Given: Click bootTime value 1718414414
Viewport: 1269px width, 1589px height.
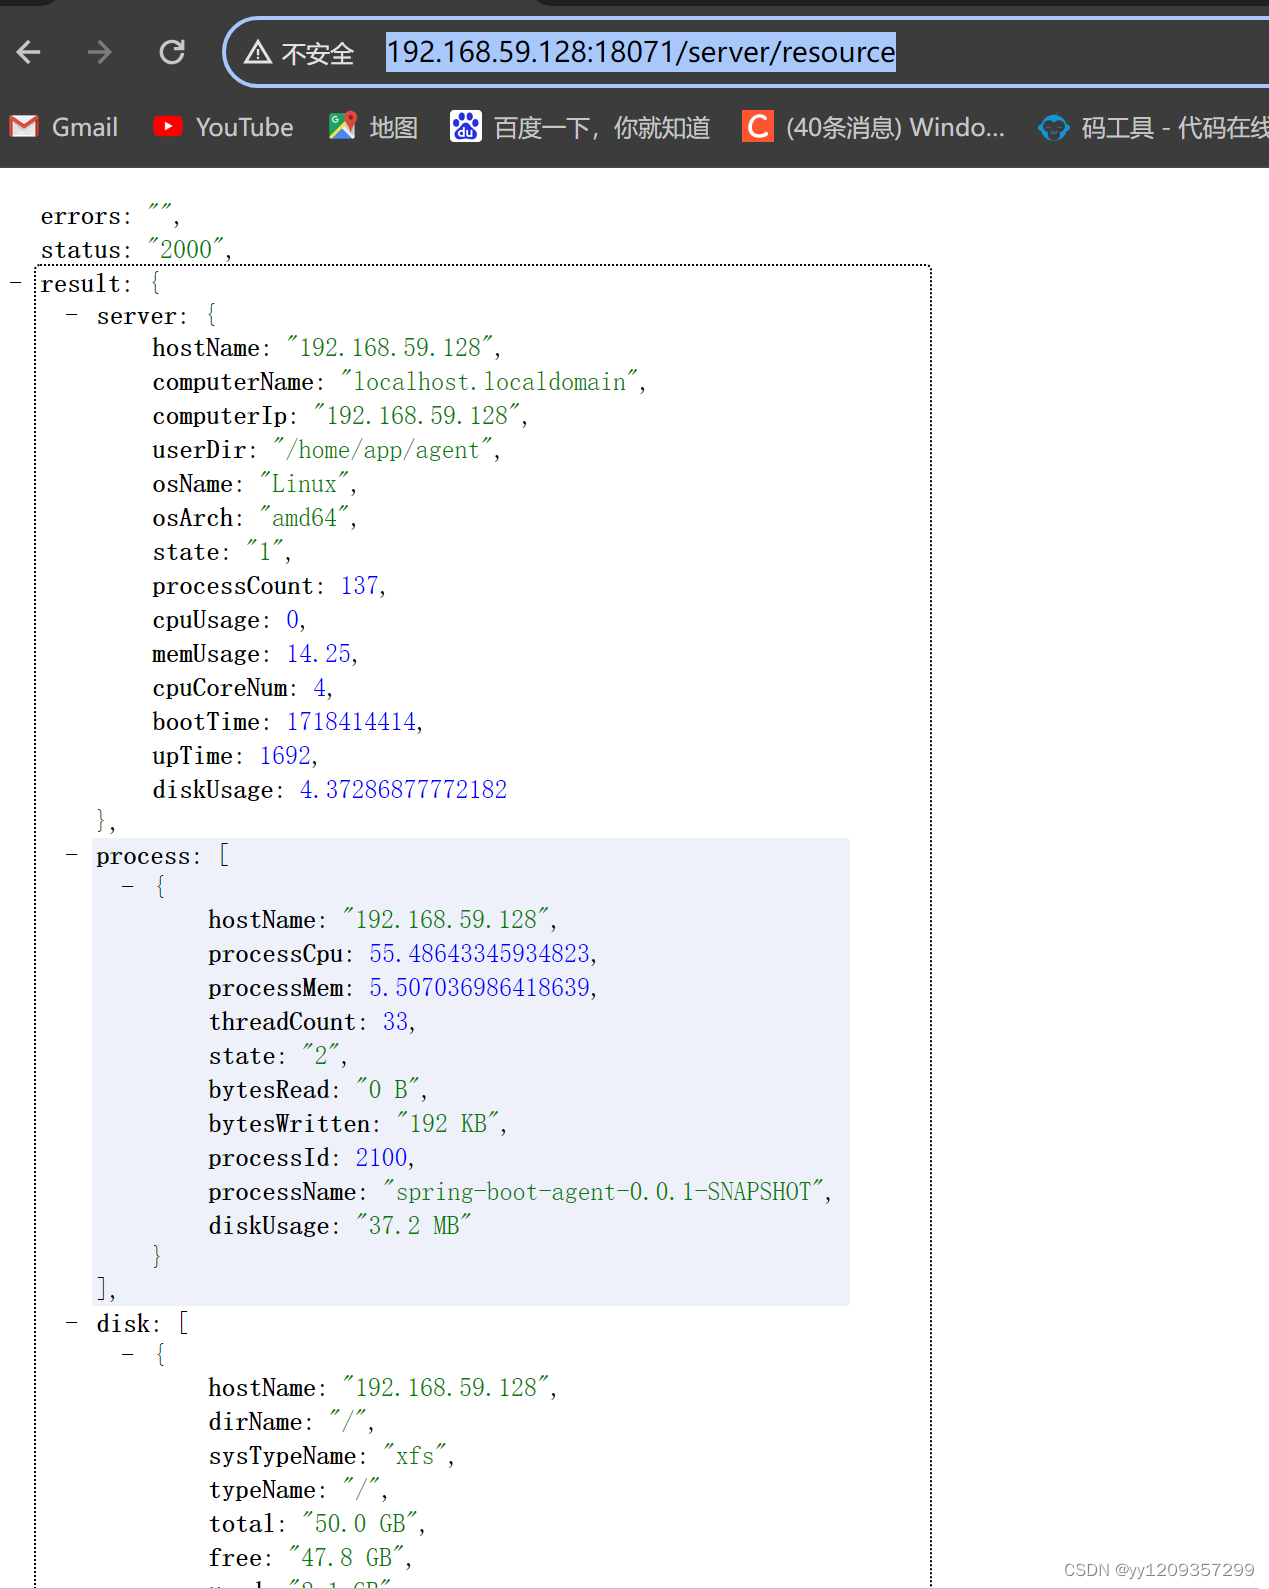Looking at the screenshot, I should tap(351, 722).
